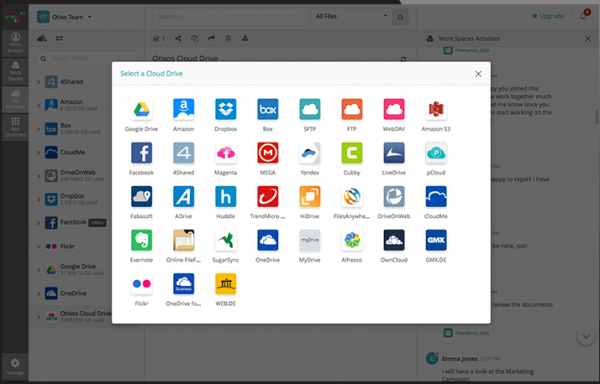Click the Upgrade link
Viewport: 600px width, 384px height.
click(x=548, y=16)
